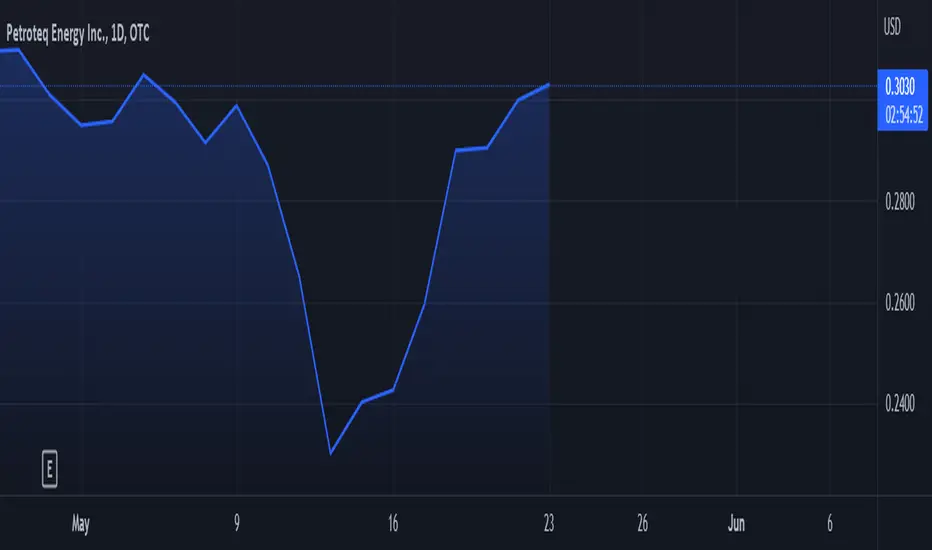Click the lowest point of the price line
The height and width of the screenshot is (550, 932).
click(x=331, y=454)
